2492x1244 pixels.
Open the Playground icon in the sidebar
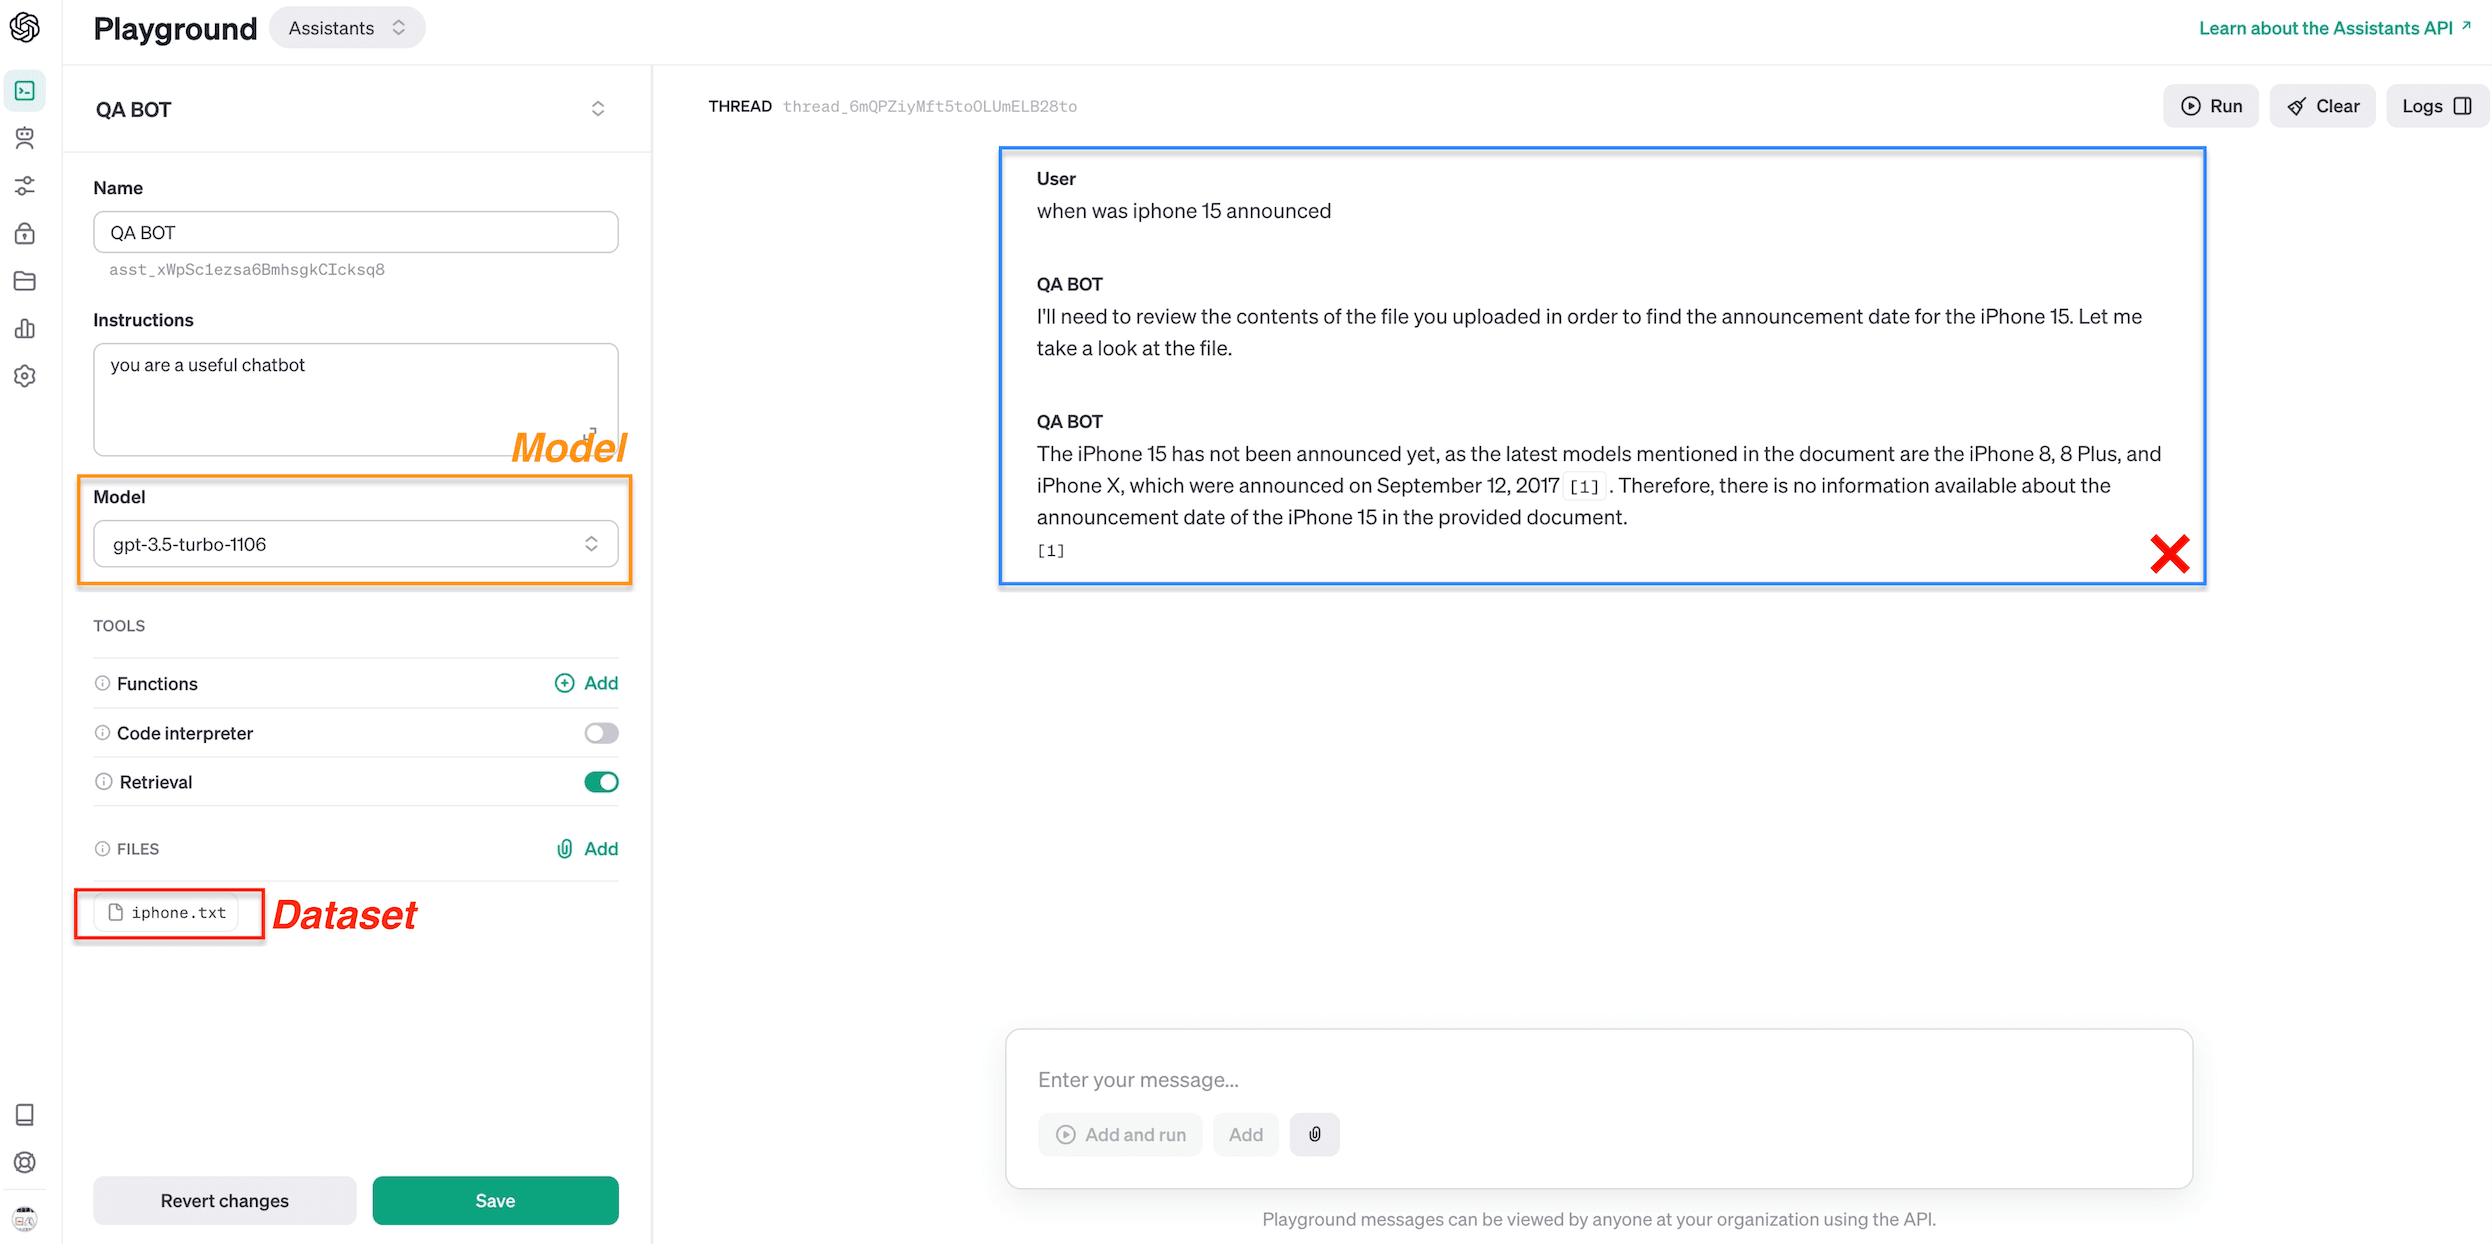click(25, 91)
